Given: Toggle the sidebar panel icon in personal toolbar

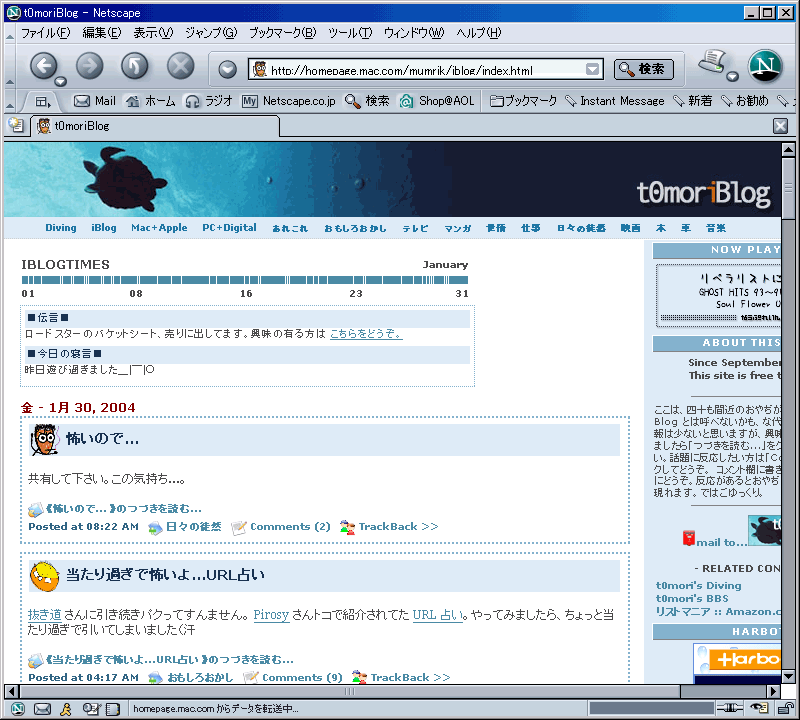Looking at the screenshot, I should tap(42, 102).
